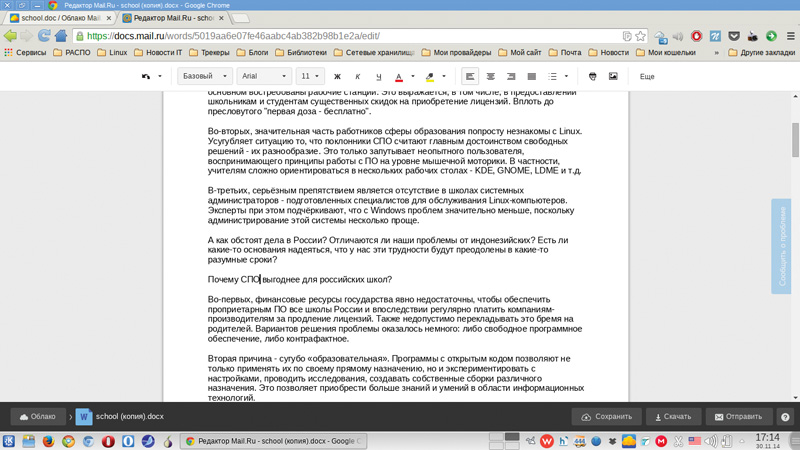Switch to school.doc Облако Mail tab
800x450 pixels.
click(x=60, y=18)
